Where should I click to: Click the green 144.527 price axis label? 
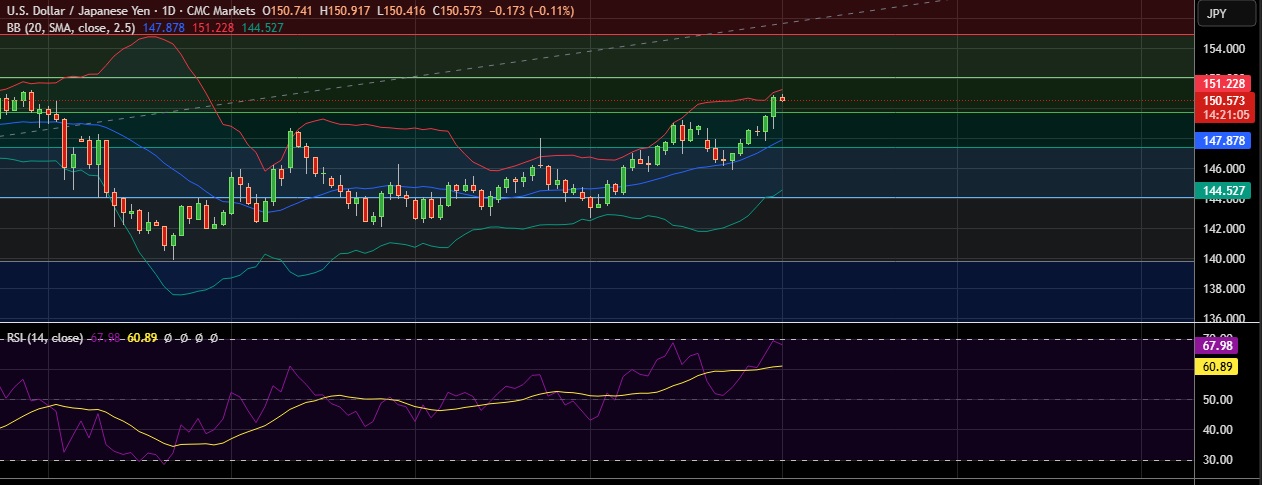click(1223, 189)
